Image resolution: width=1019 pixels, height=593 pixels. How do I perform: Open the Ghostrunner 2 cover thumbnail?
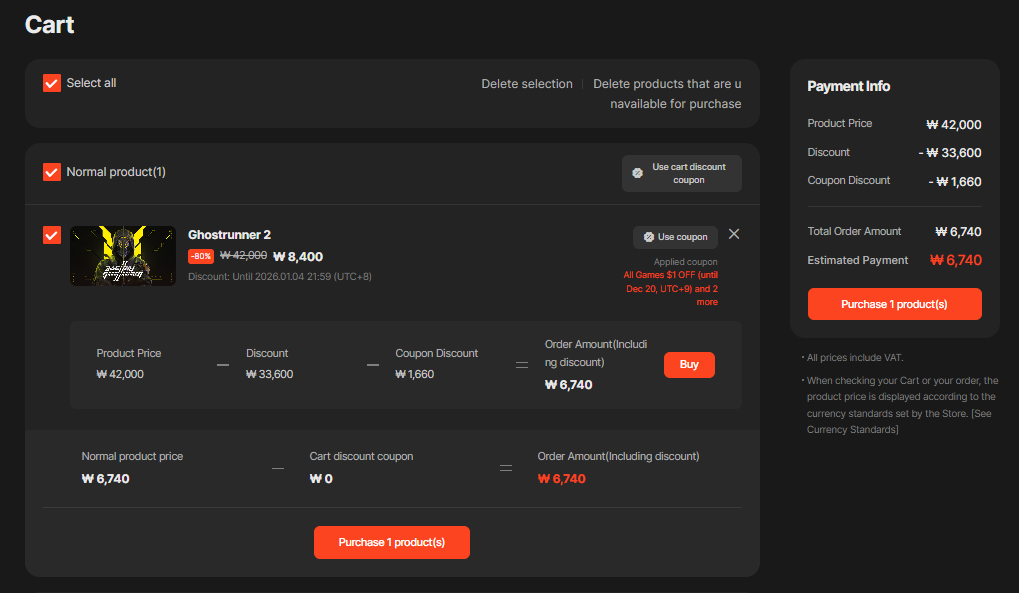pos(123,255)
